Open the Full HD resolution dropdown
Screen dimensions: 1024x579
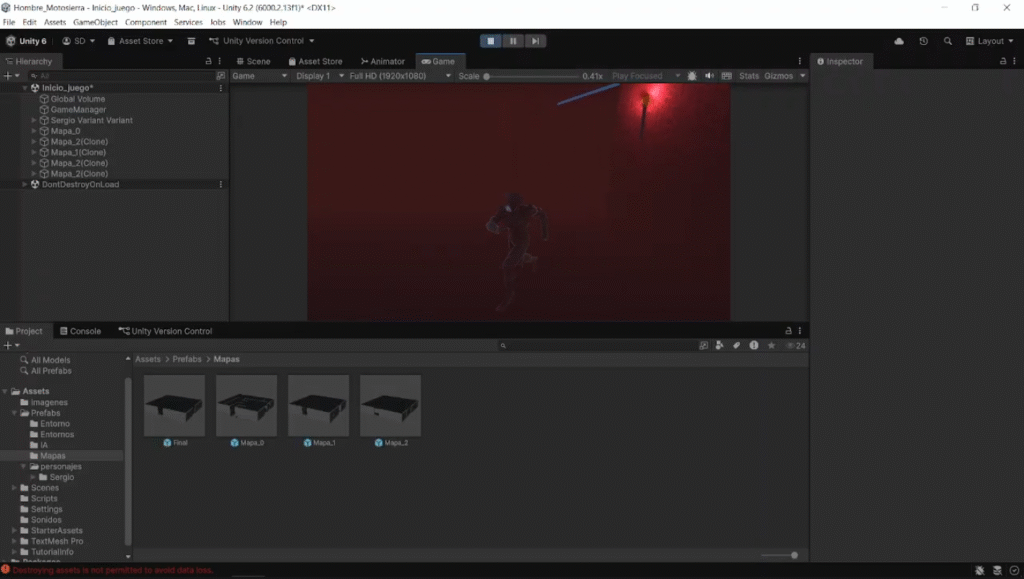[x=395, y=76]
